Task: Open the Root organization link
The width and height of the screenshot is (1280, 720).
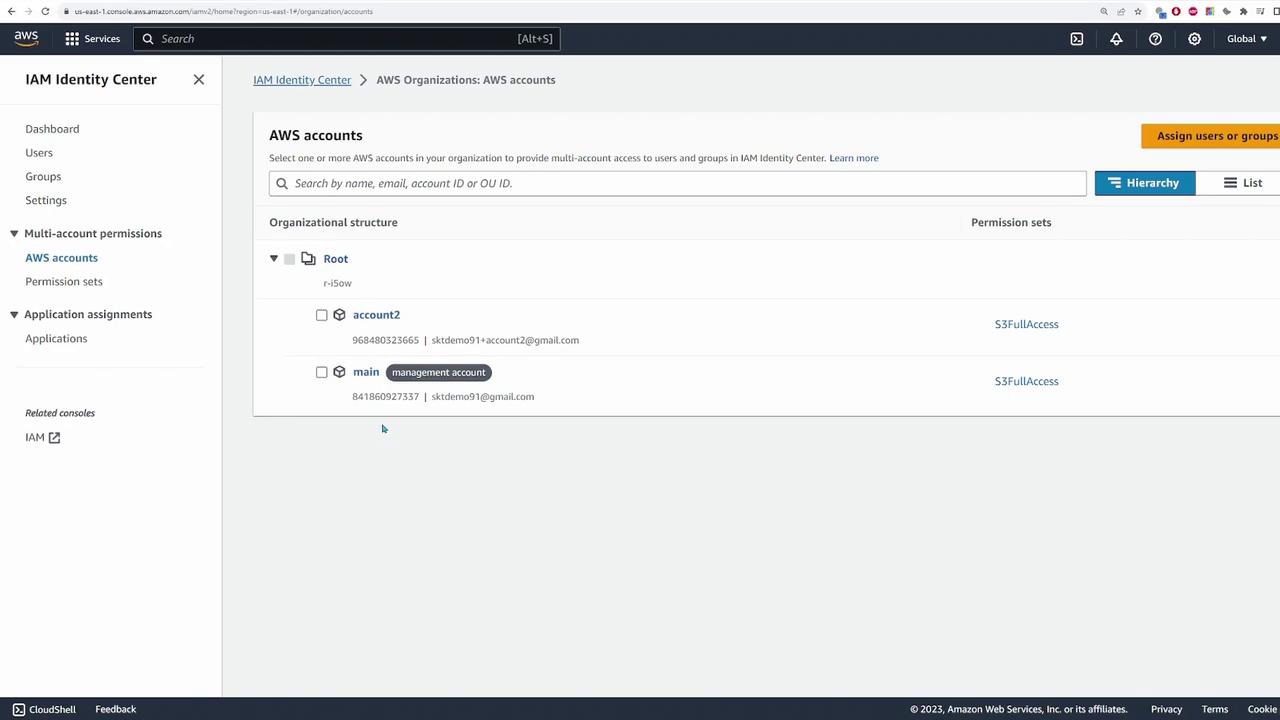Action: [336, 259]
